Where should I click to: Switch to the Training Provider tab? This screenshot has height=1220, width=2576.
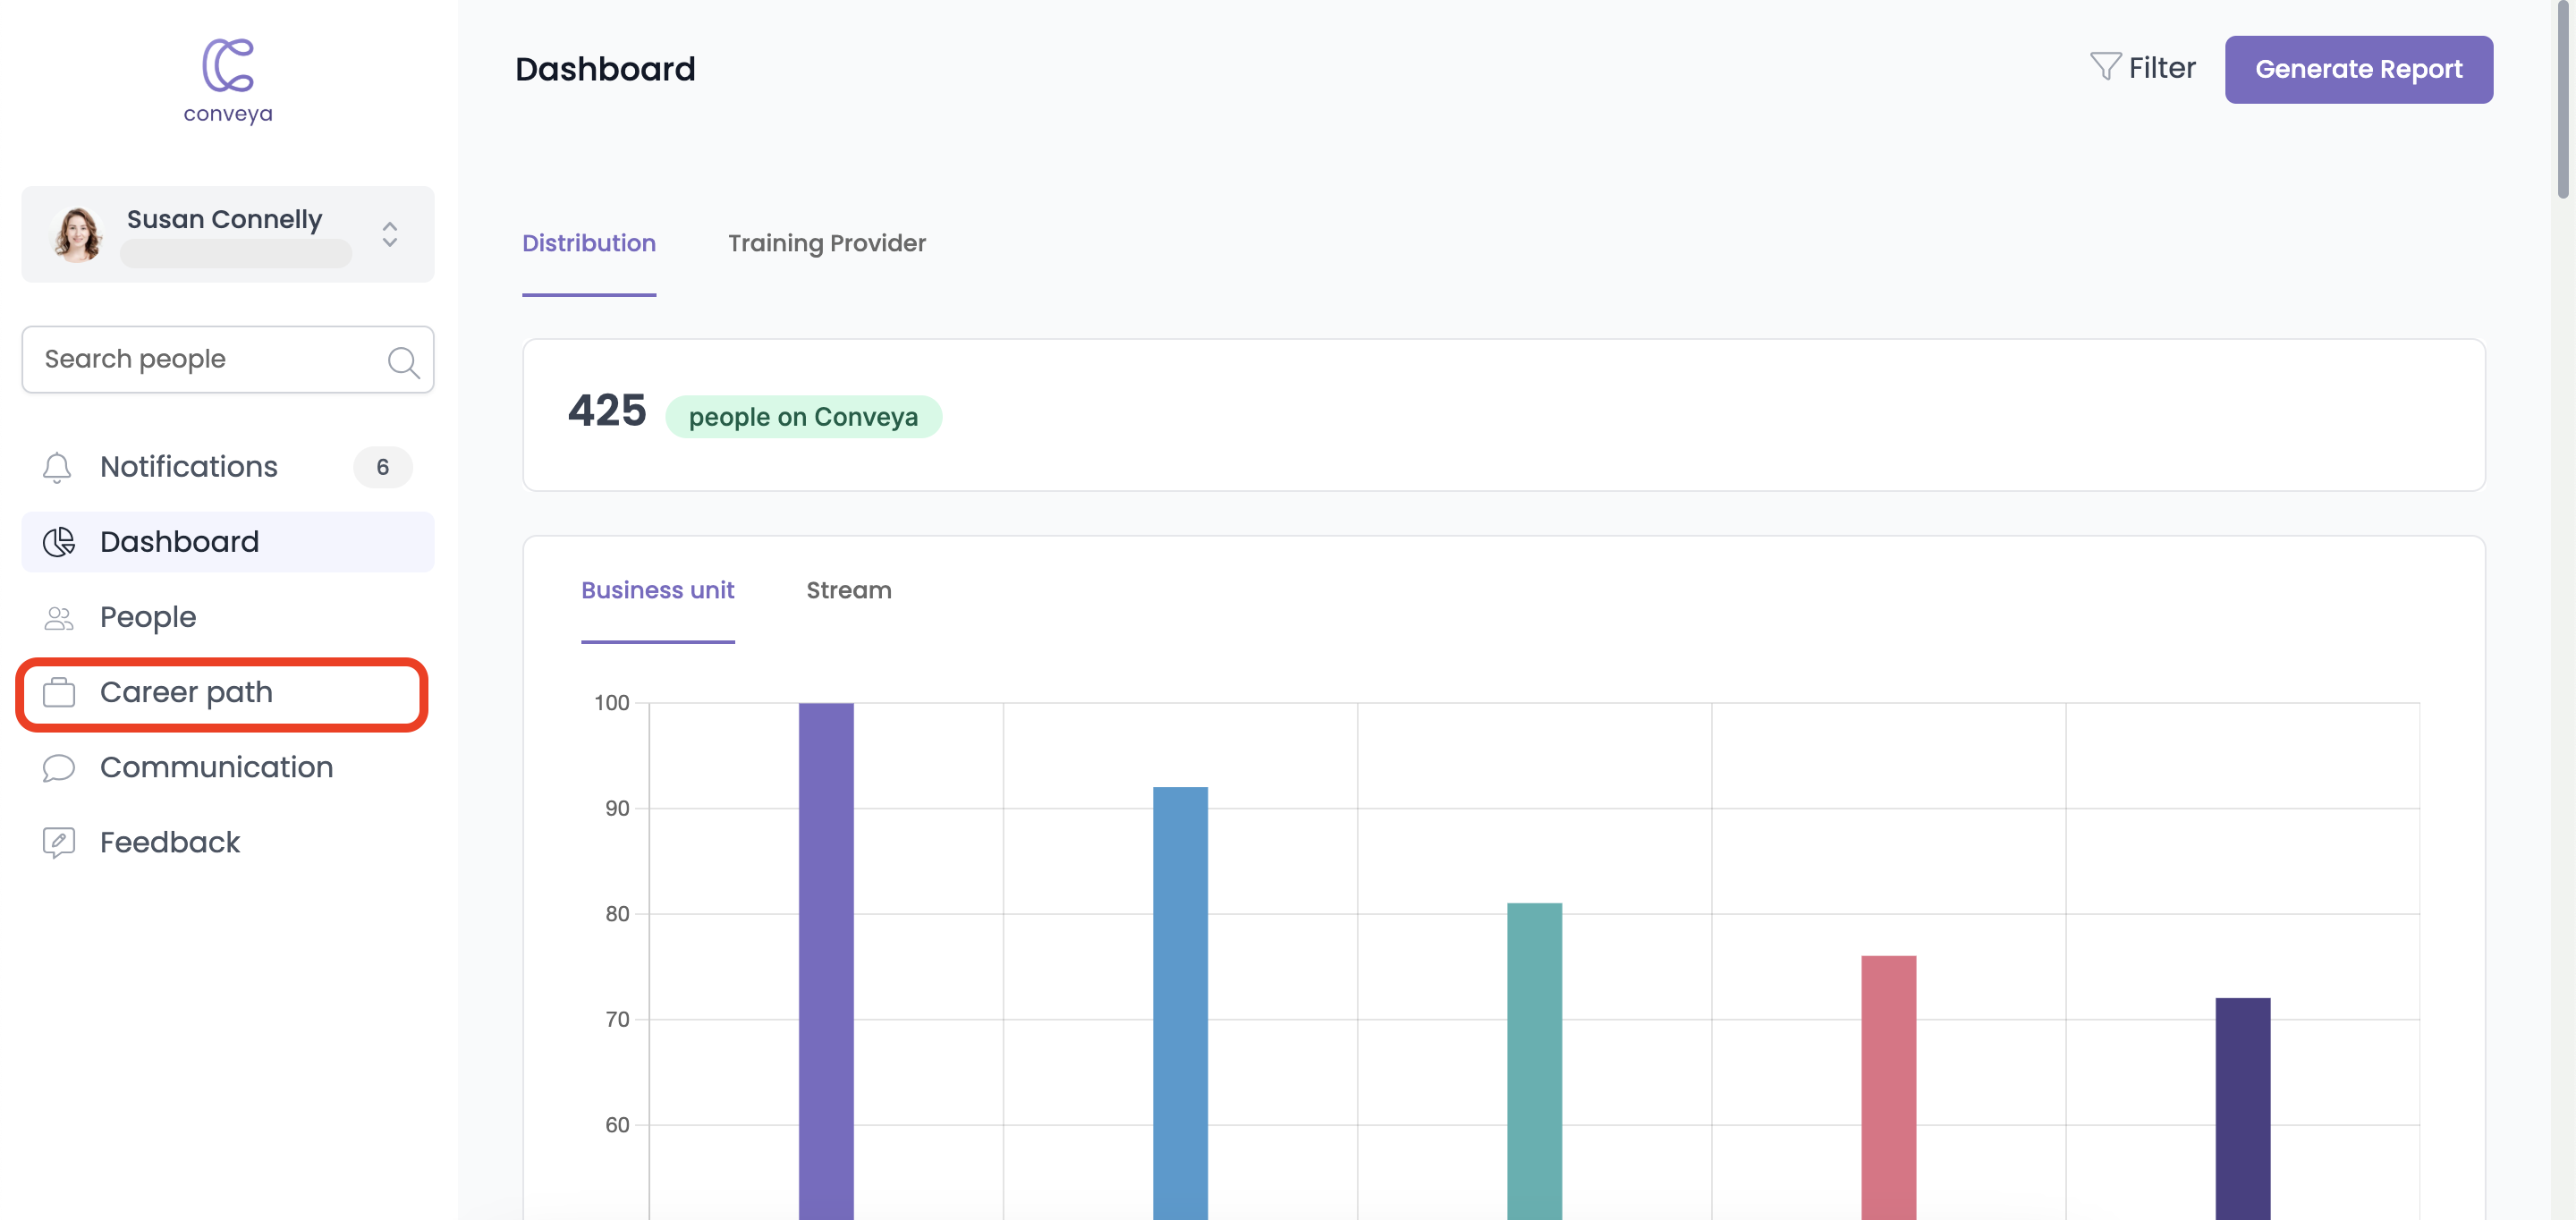pyautogui.click(x=827, y=243)
